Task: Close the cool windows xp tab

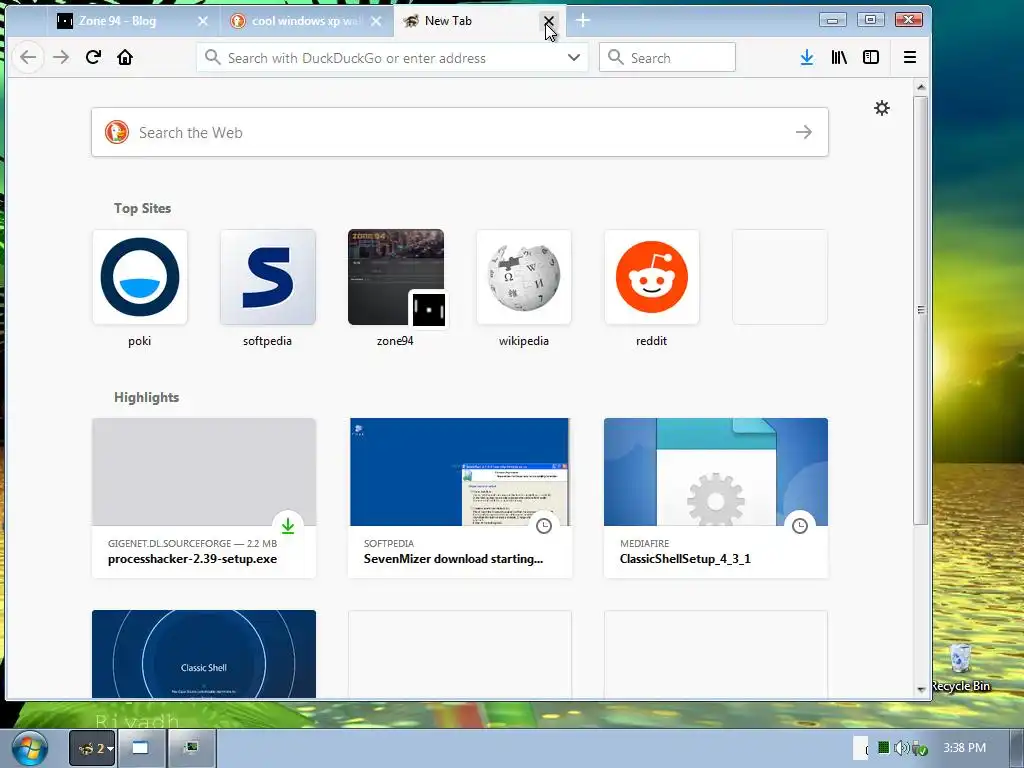Action: pyautogui.click(x=376, y=21)
